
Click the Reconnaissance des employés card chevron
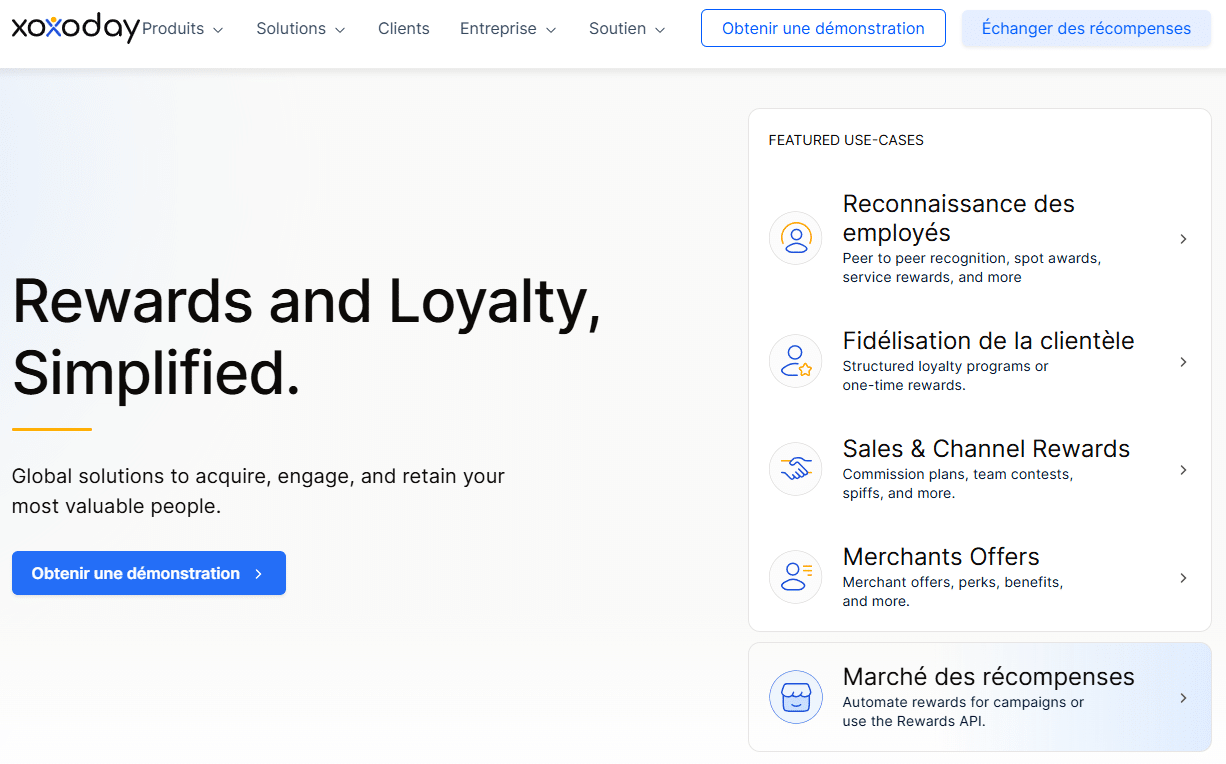pos(1183,239)
